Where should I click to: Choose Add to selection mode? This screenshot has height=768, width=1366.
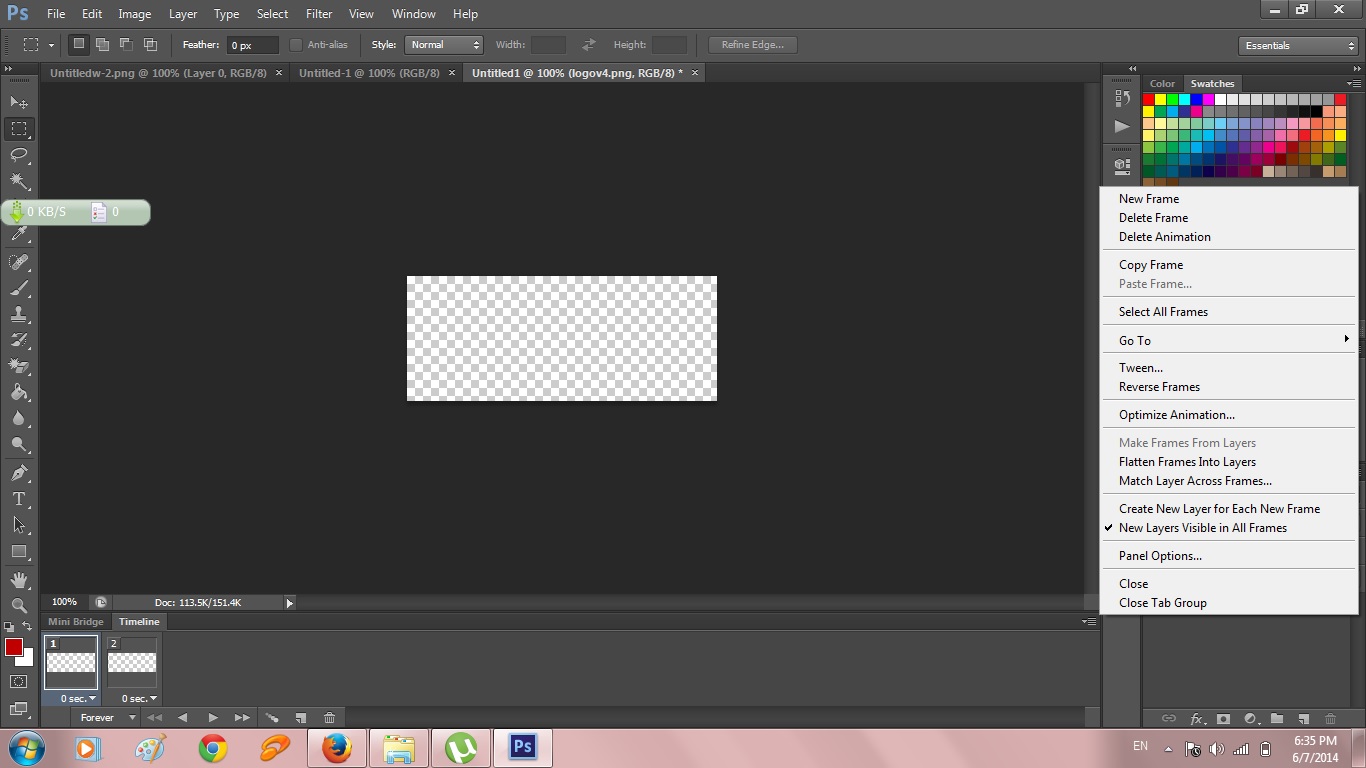point(103,44)
